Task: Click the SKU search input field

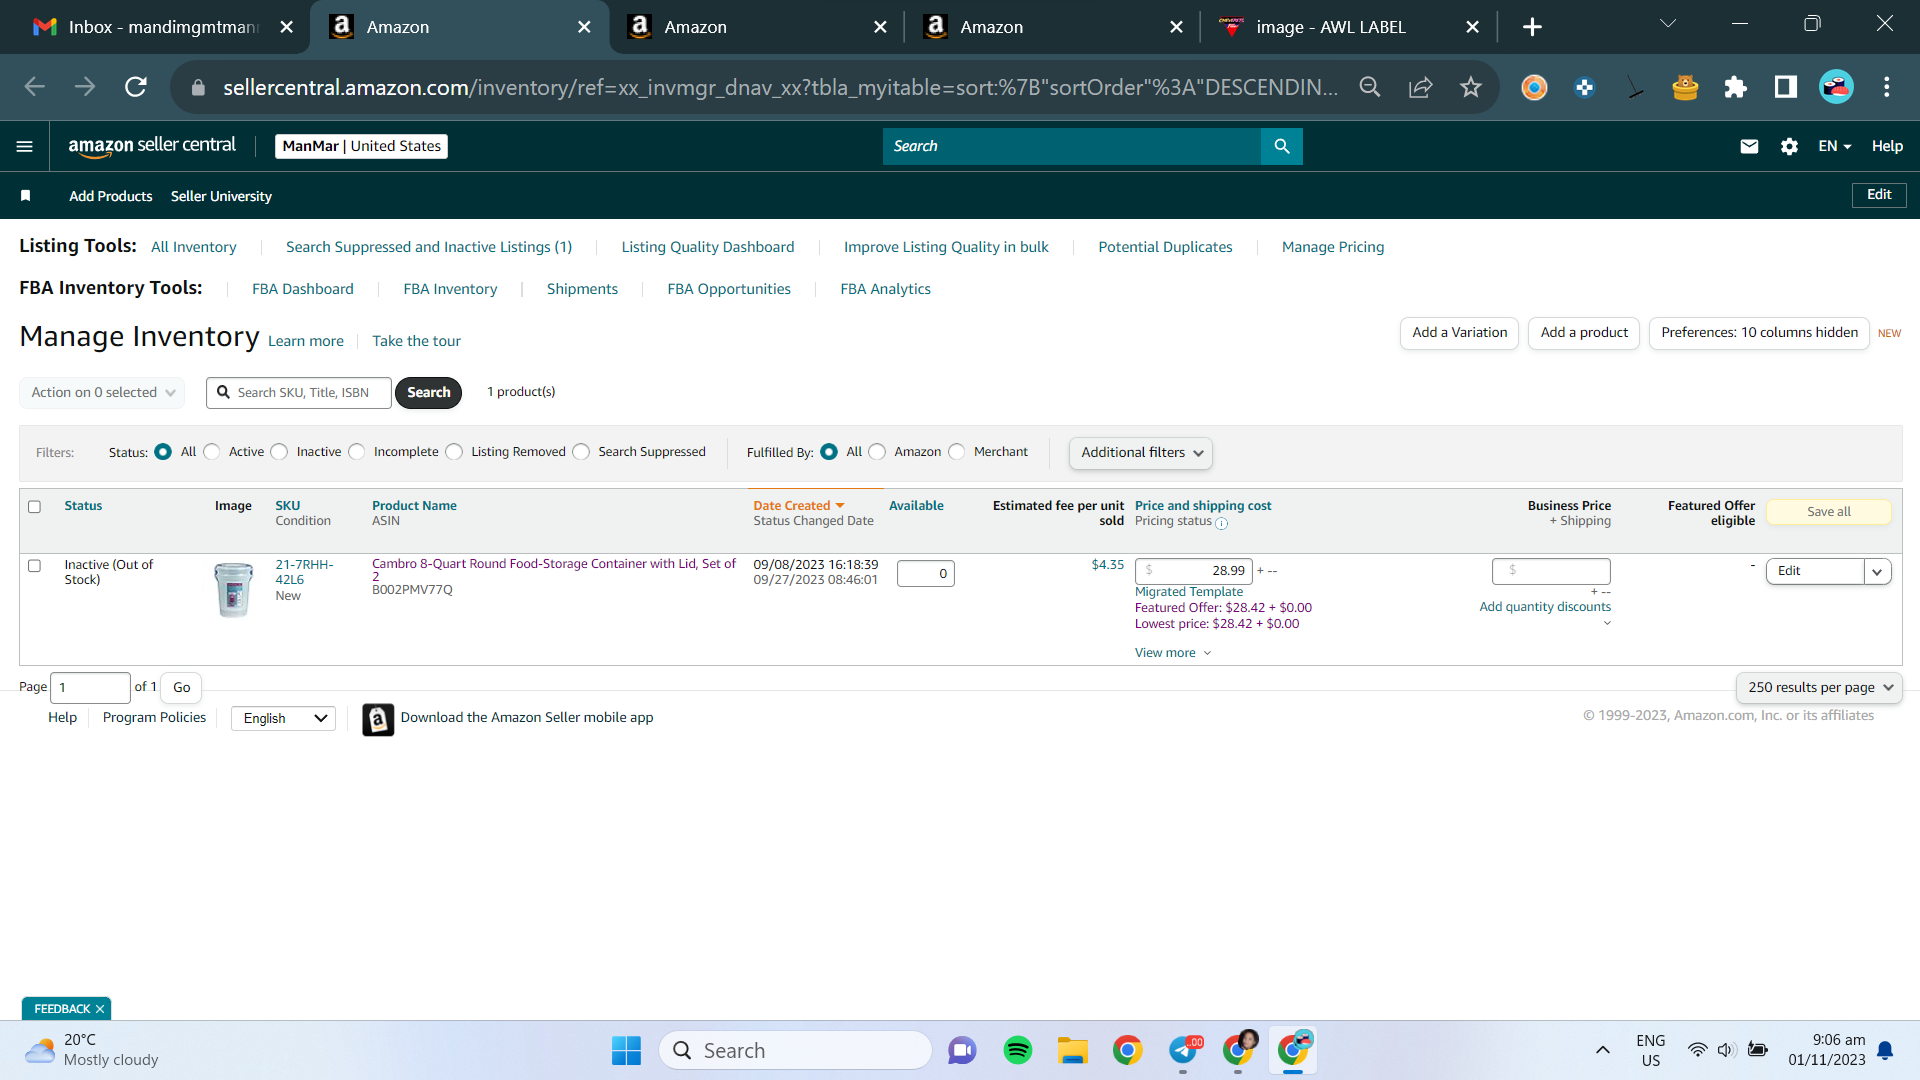Action: (x=299, y=393)
